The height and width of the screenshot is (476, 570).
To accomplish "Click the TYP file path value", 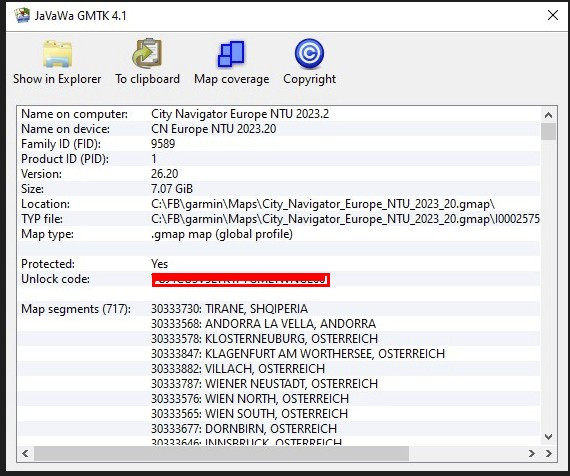I will (x=345, y=219).
